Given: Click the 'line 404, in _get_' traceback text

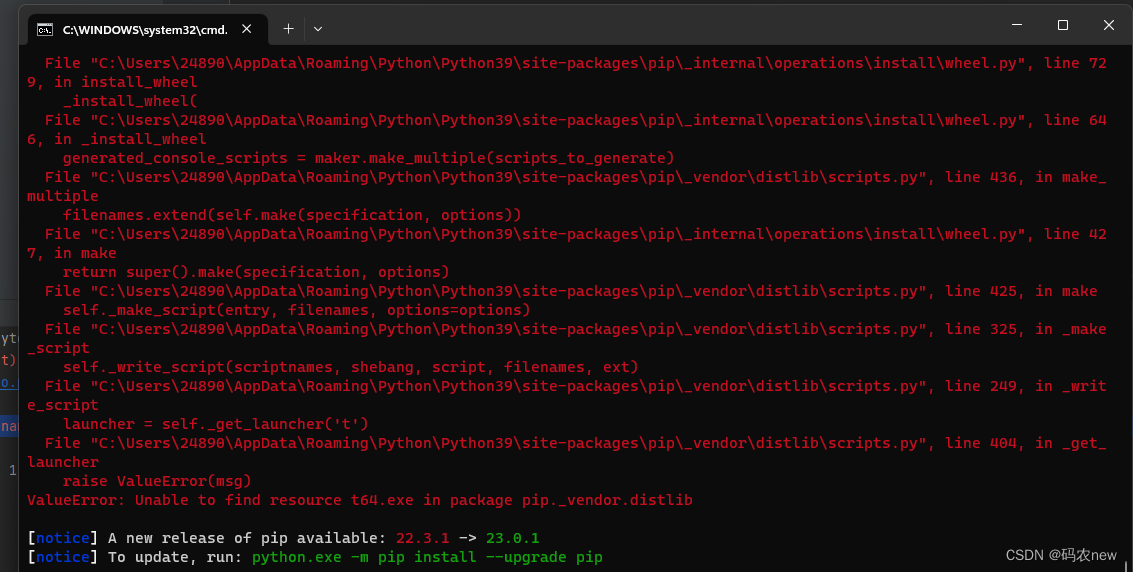Looking at the screenshot, I should tap(1025, 443).
